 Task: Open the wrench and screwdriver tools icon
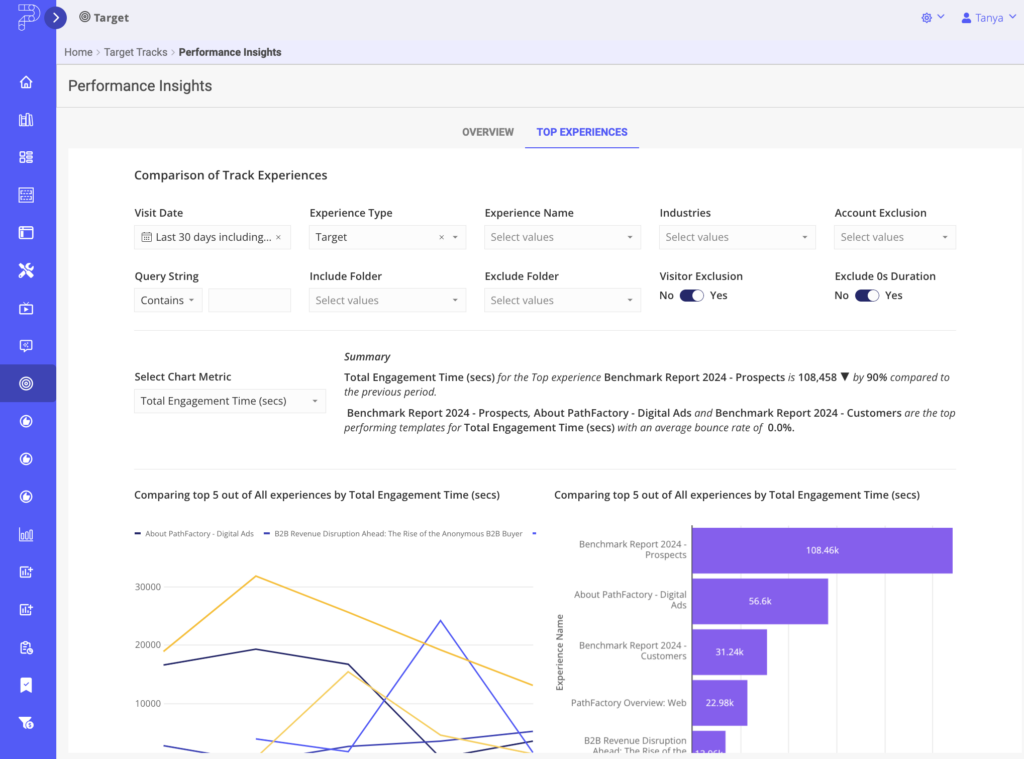pos(26,270)
